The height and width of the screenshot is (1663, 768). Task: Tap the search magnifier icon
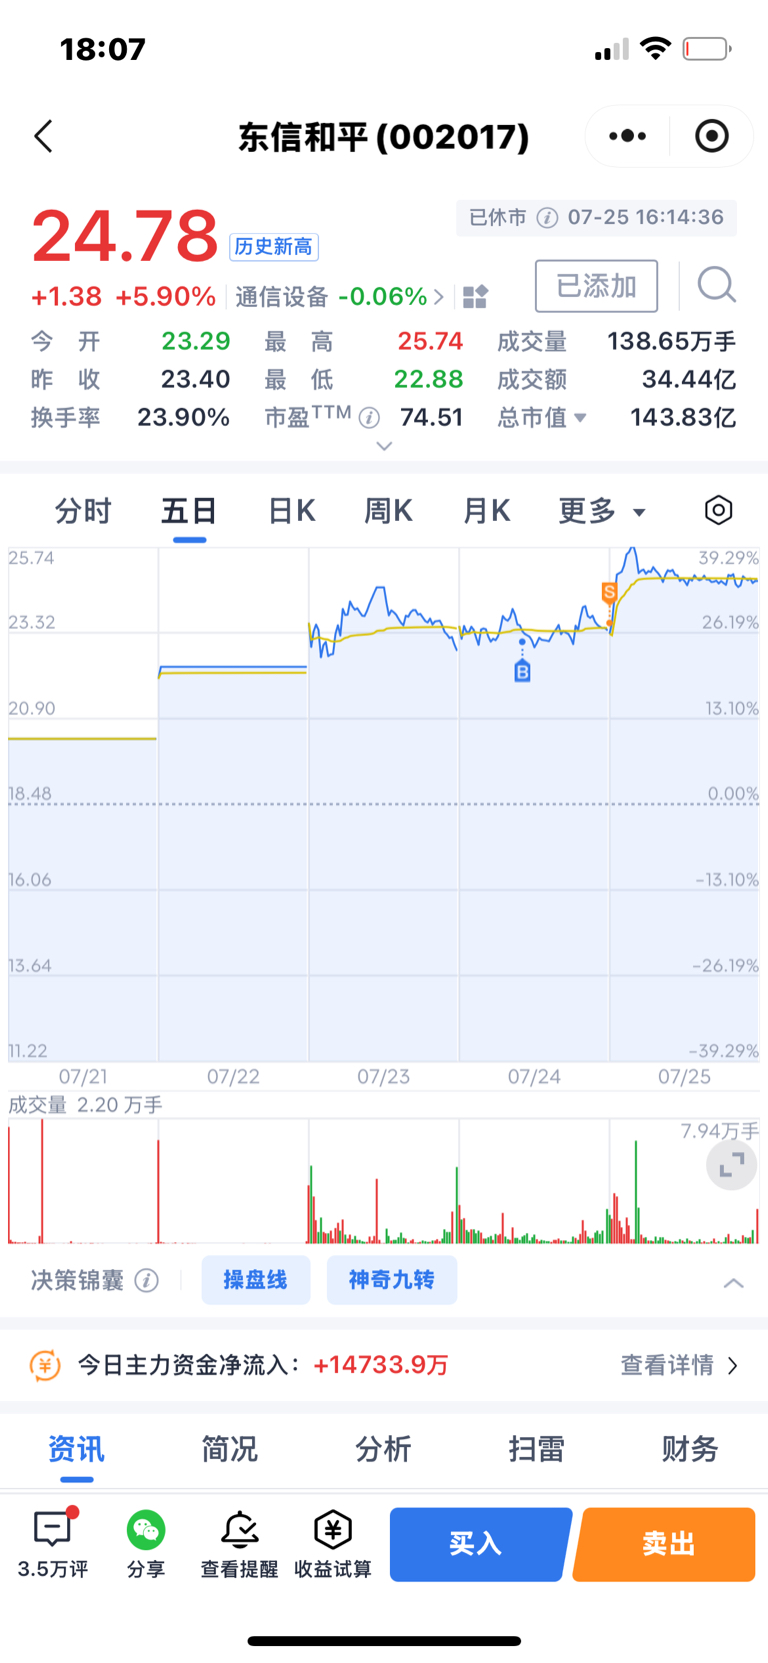coord(716,285)
